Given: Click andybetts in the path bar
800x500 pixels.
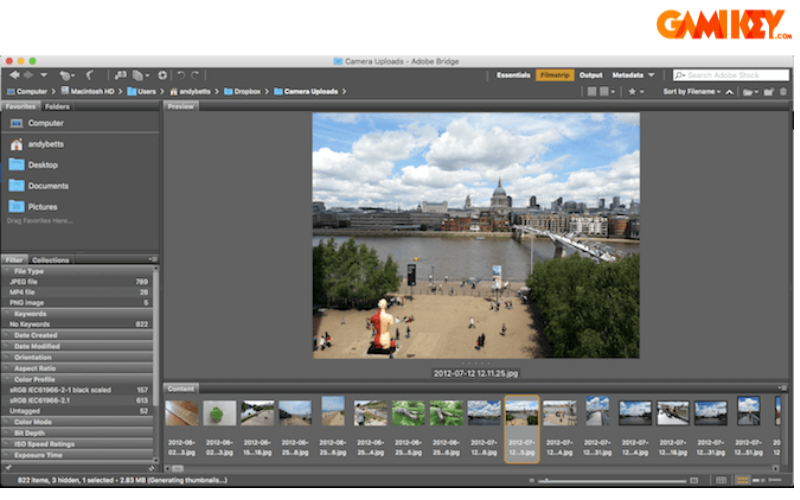Looking at the screenshot, I should tap(190, 91).
